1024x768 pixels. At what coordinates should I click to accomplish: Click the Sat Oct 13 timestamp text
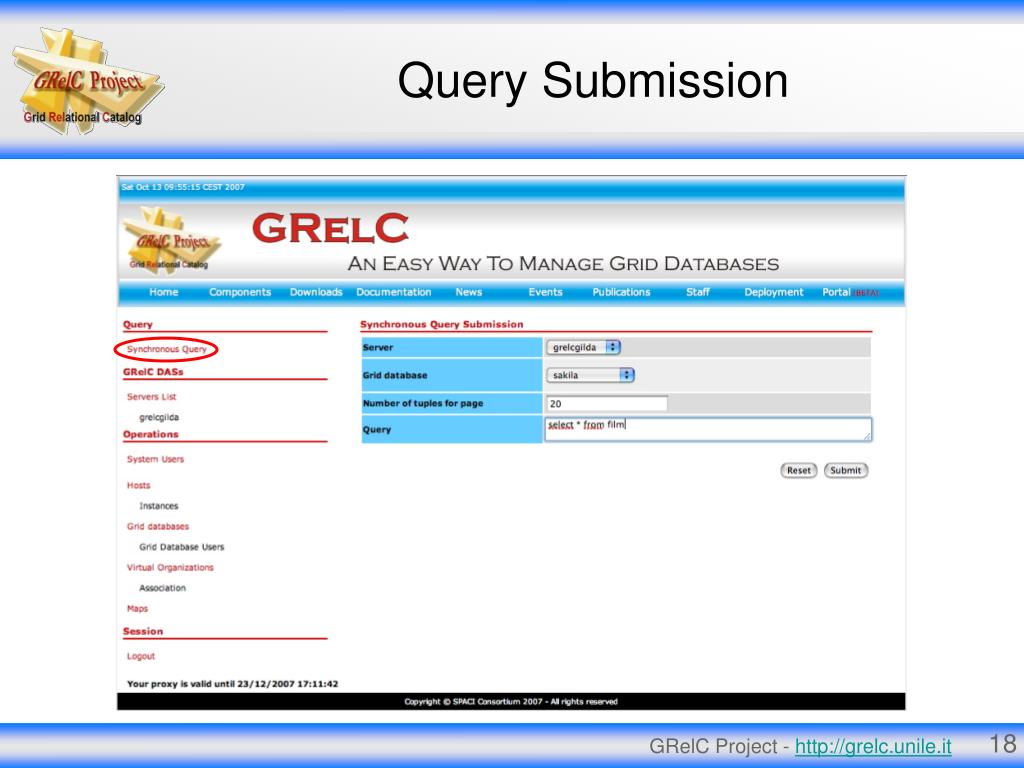coord(183,187)
